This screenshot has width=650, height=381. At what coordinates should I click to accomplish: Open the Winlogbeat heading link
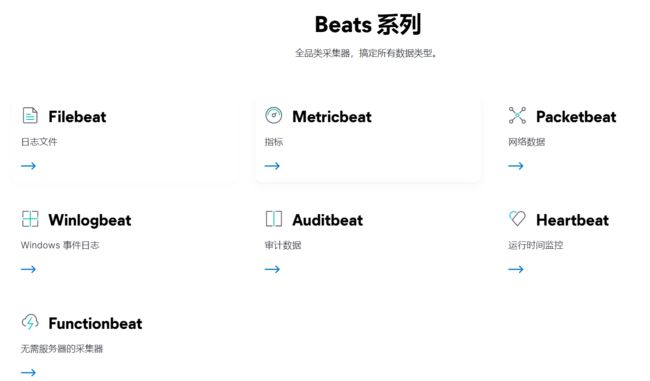[x=90, y=220]
